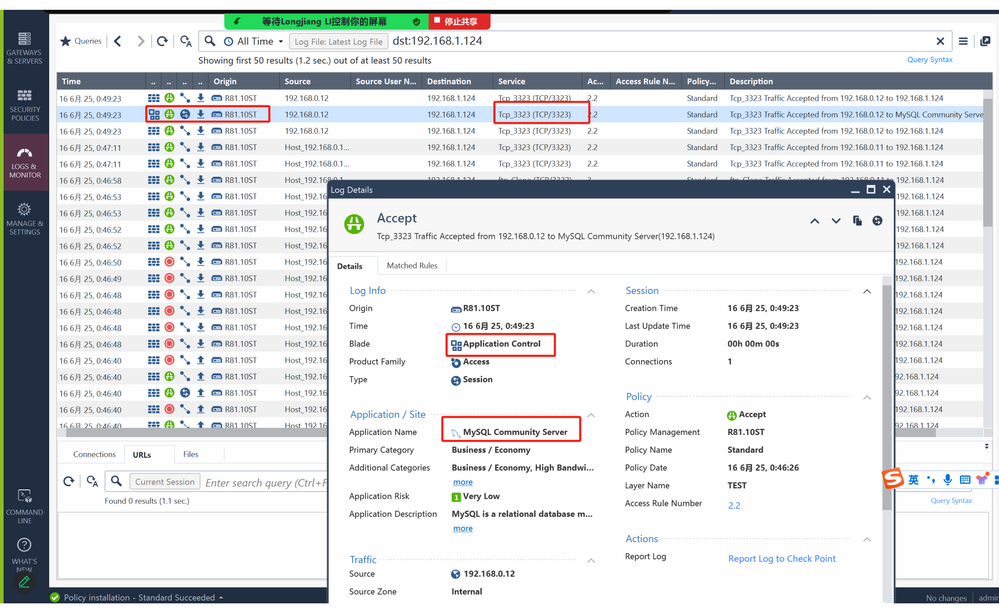999x610 pixels.
Task: Switch to the Matched Rules tab
Action: coord(412,265)
